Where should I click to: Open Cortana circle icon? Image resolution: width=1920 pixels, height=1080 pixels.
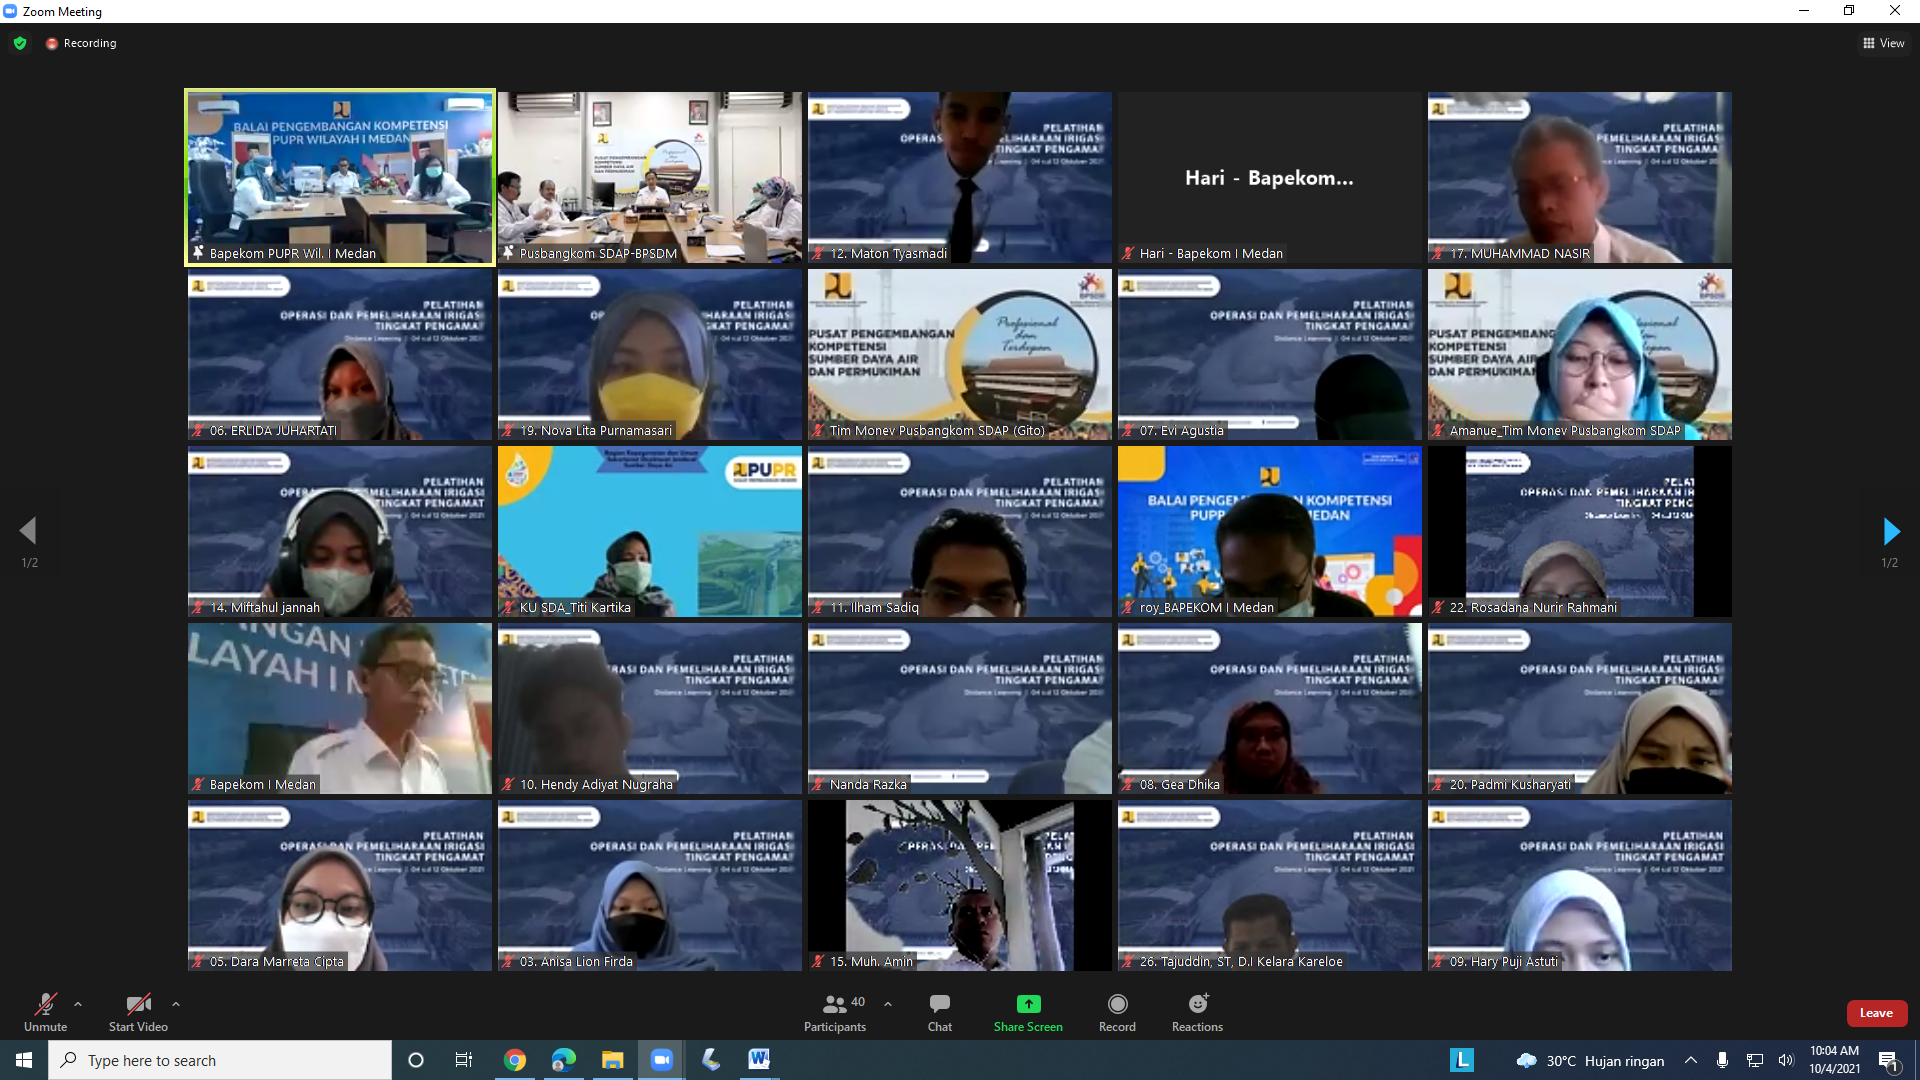point(416,1060)
